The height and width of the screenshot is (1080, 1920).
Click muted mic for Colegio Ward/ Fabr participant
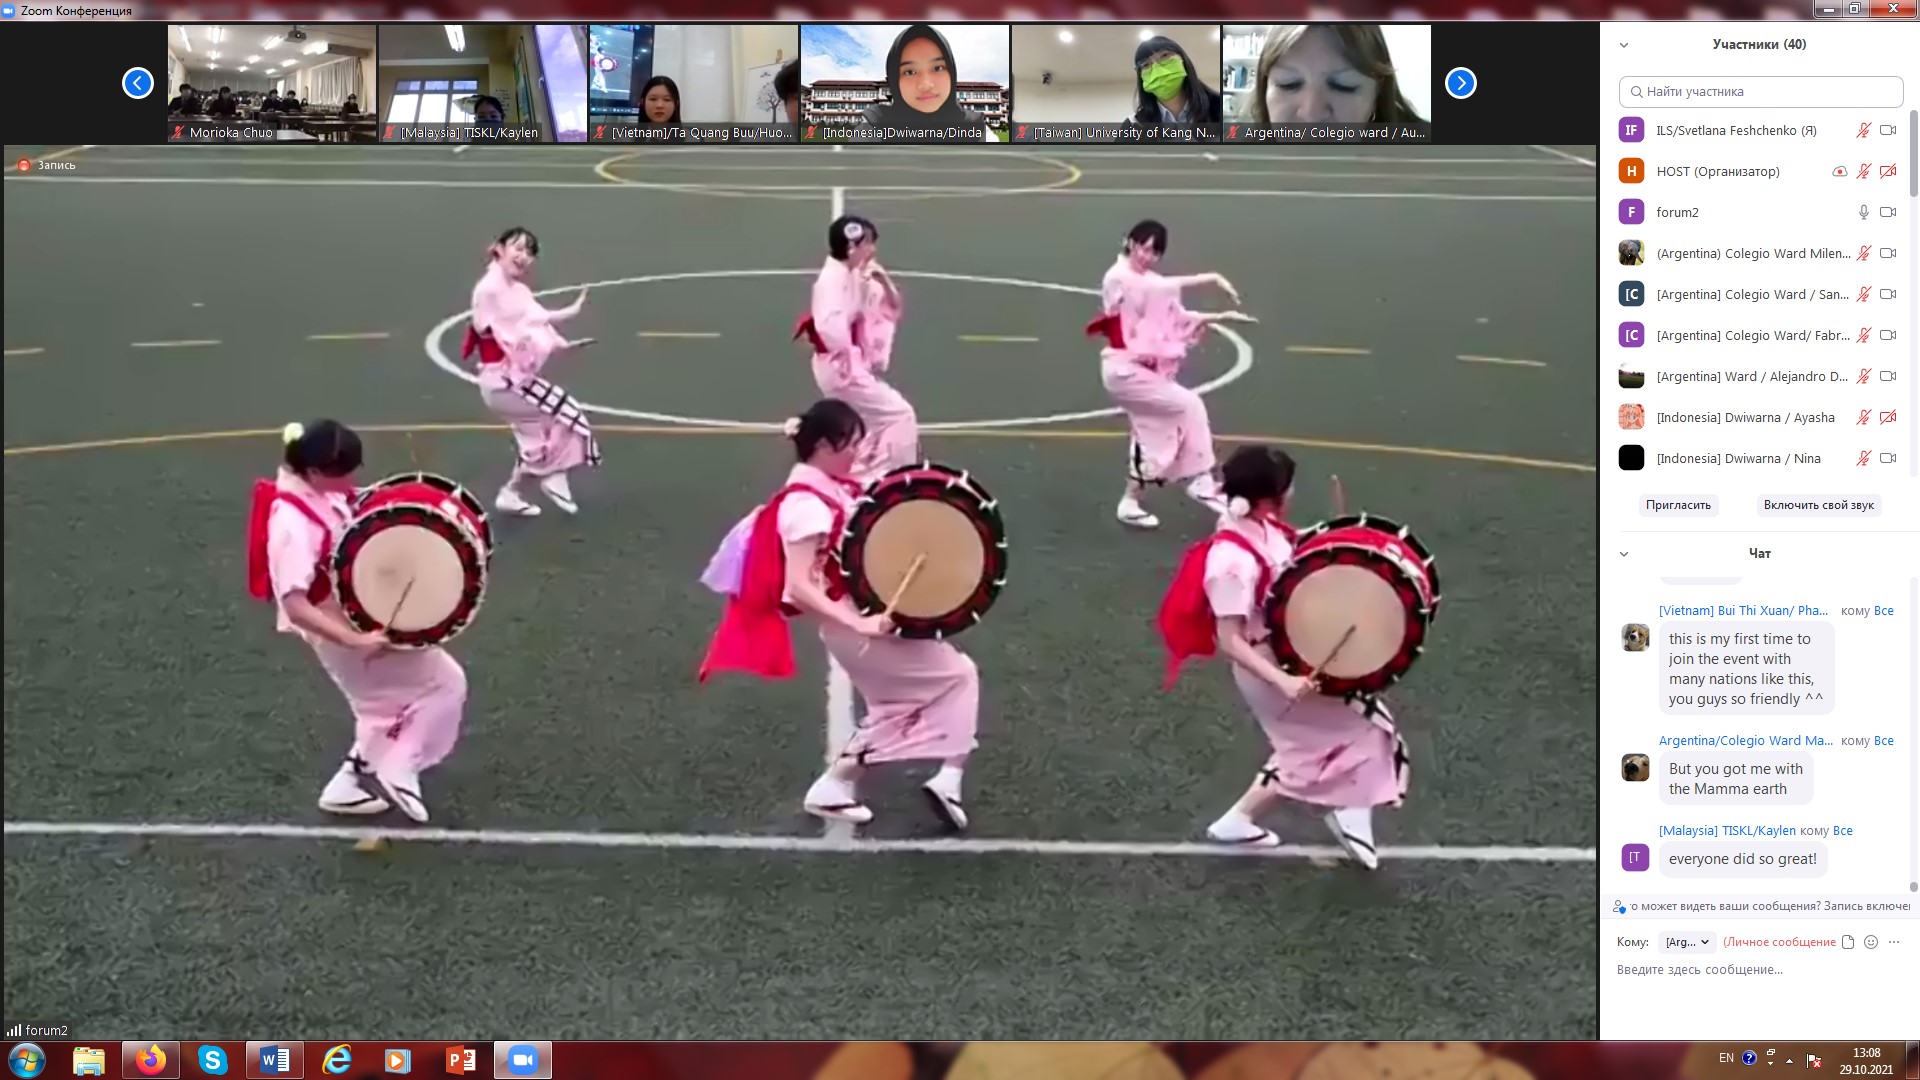[x=1864, y=335]
